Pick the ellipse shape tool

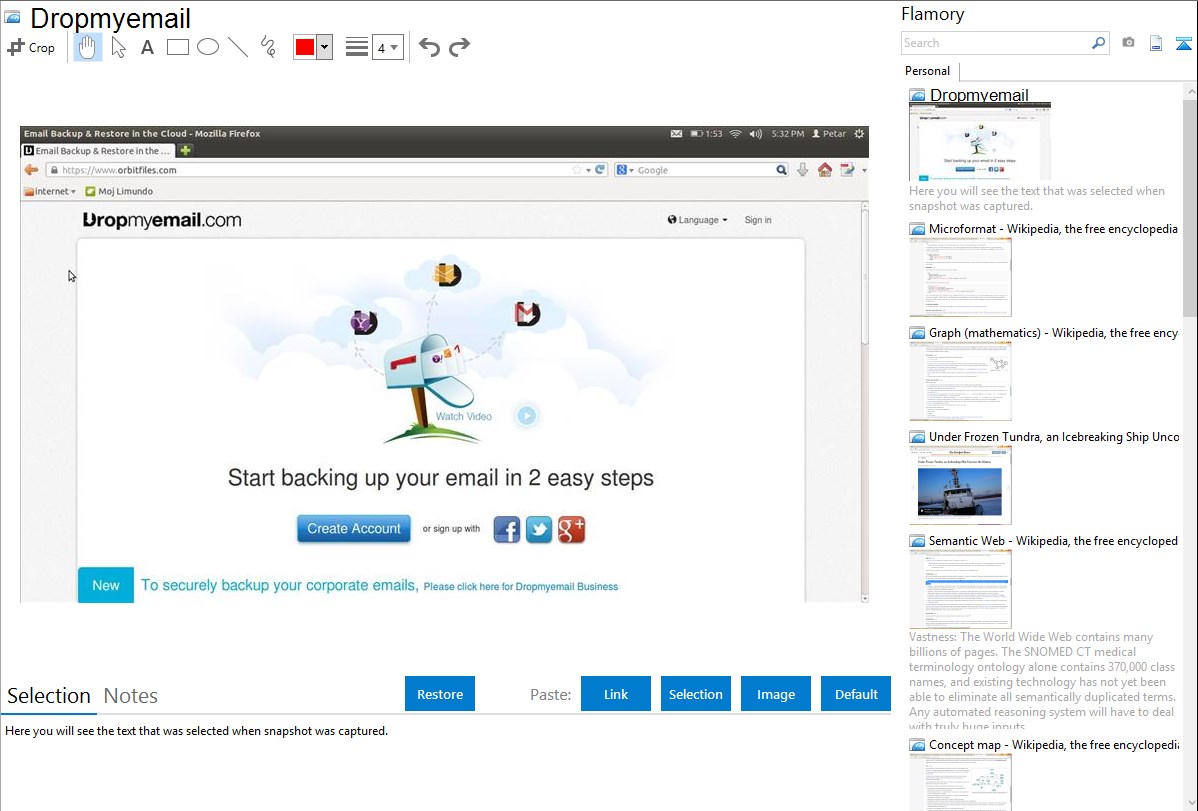click(208, 47)
